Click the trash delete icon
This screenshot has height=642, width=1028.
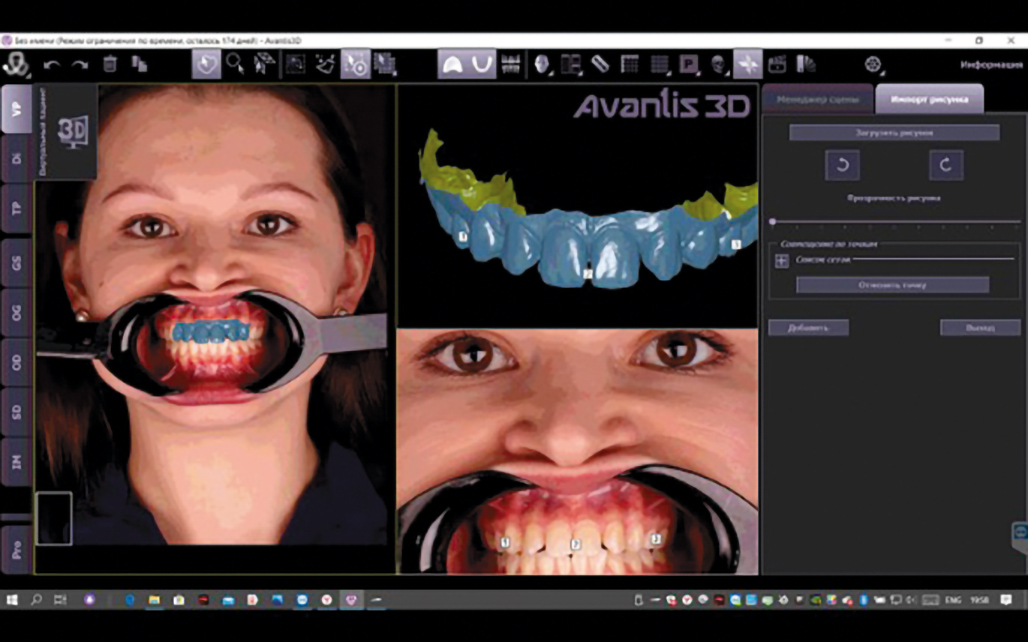tap(110, 64)
